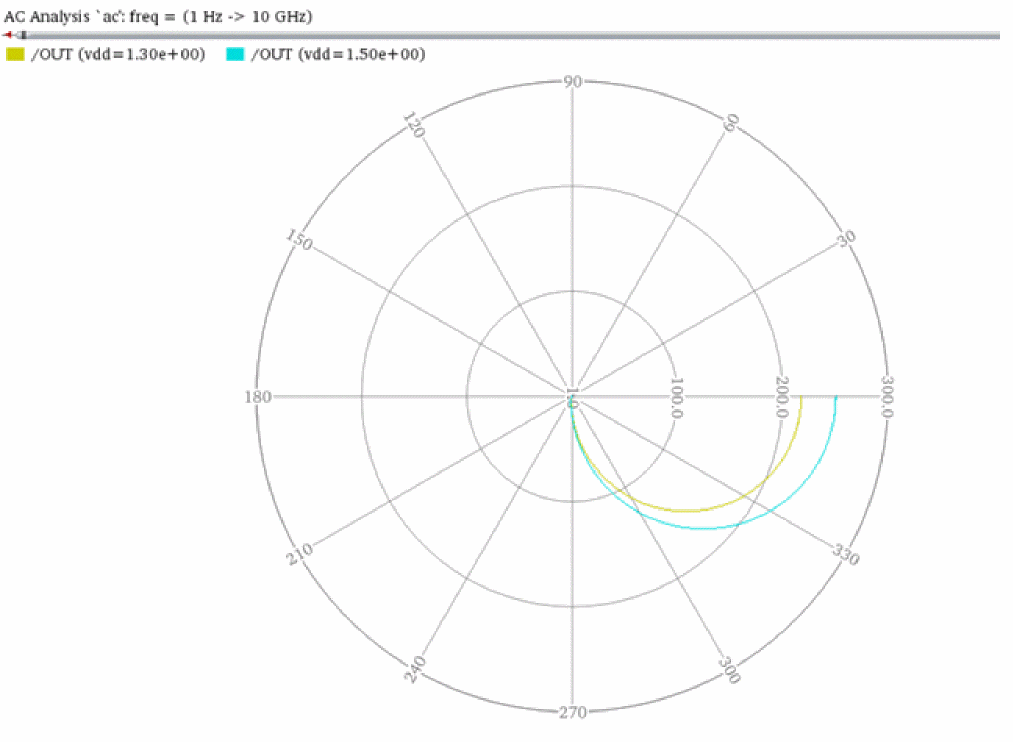Viewport: 1013px width, 742px height.
Task: Click the slider handle under the title
Action: click(23, 35)
